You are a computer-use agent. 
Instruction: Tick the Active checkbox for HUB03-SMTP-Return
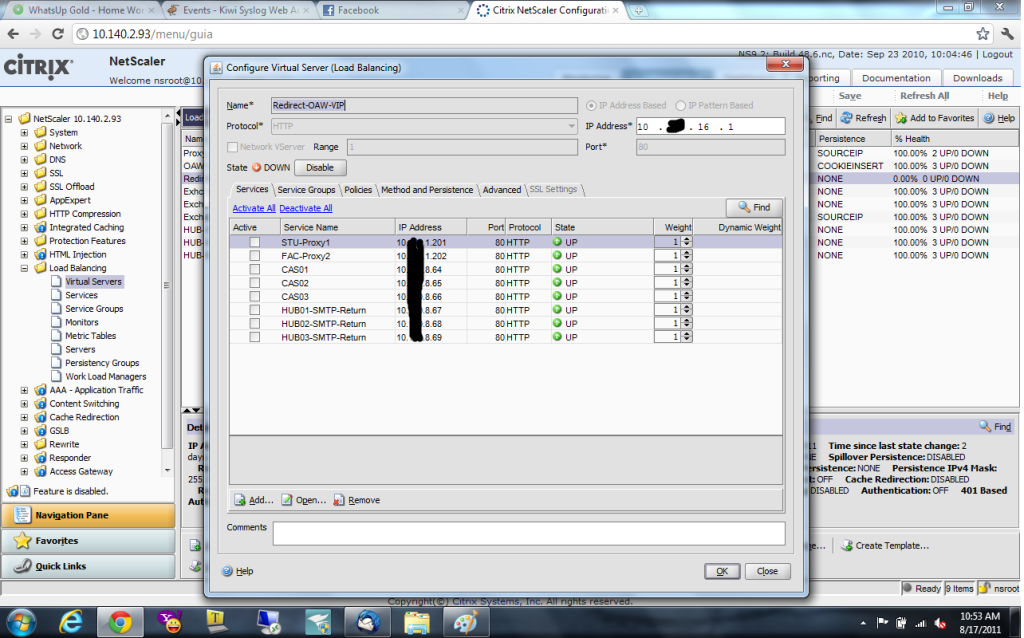(254, 338)
